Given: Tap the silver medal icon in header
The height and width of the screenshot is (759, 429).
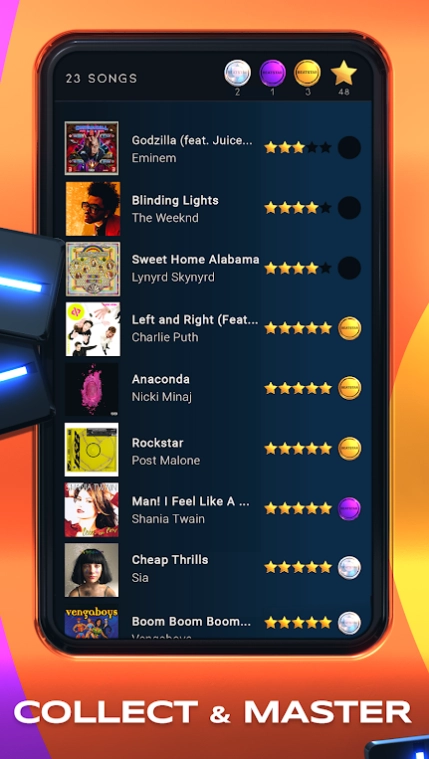Looking at the screenshot, I should tap(237, 73).
